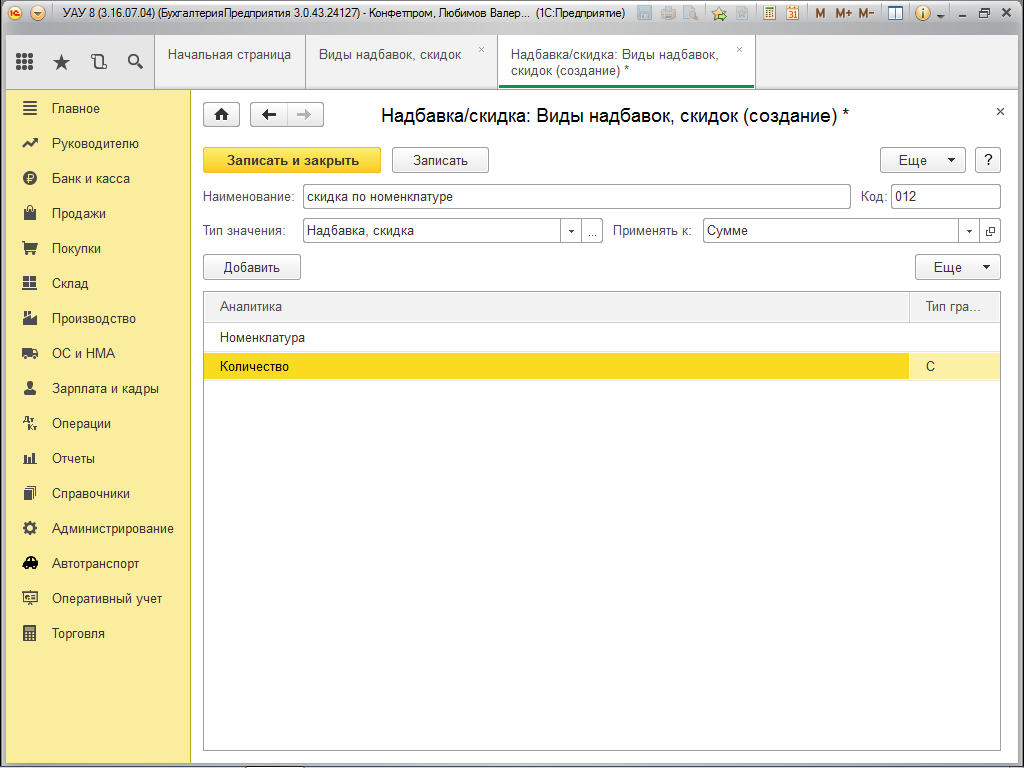Screen dimensions: 1024x768
Task: Switch to Виды надбавок, скидок tab
Action: tap(390, 55)
